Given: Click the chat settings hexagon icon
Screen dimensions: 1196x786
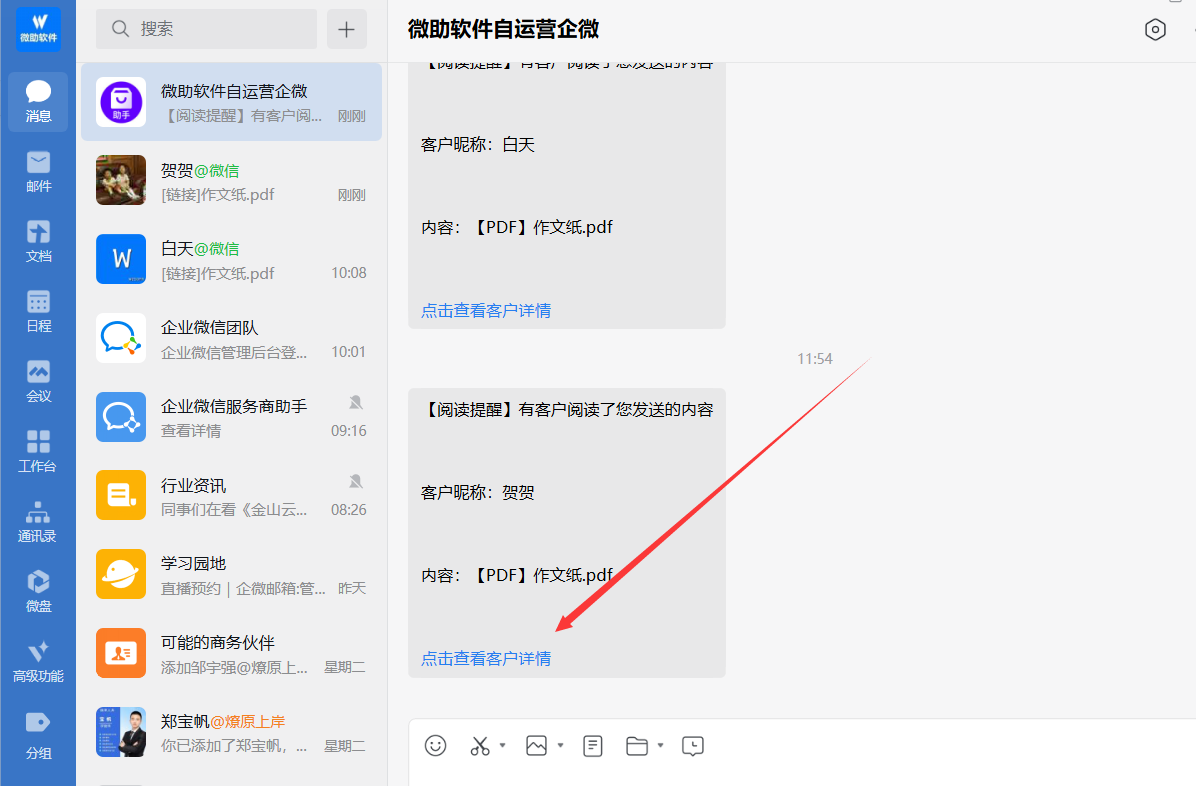Looking at the screenshot, I should (1155, 30).
